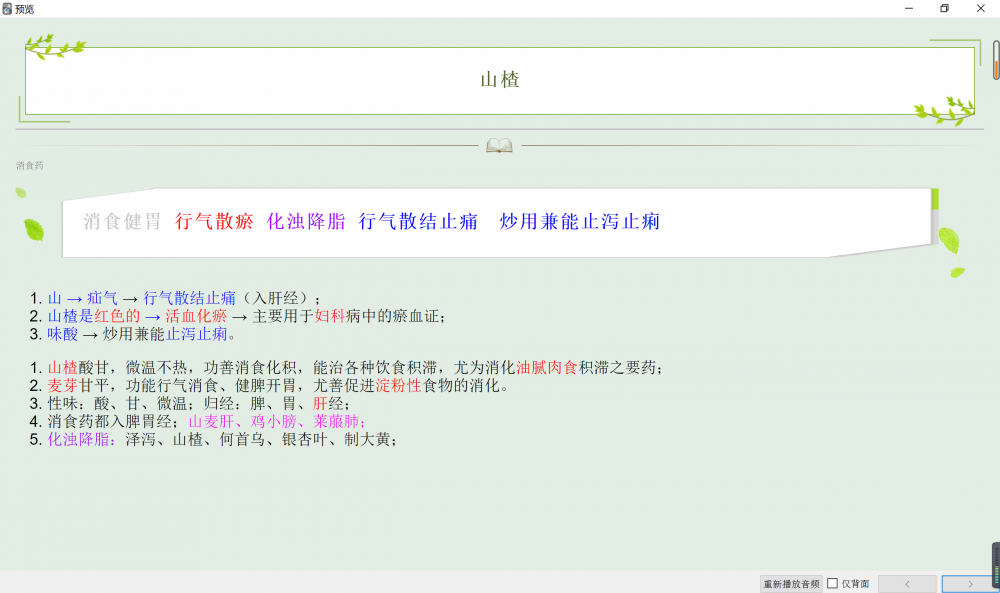Click the purple text 化浊降脂 in the banner
The image size is (1000, 593).
tap(306, 221)
